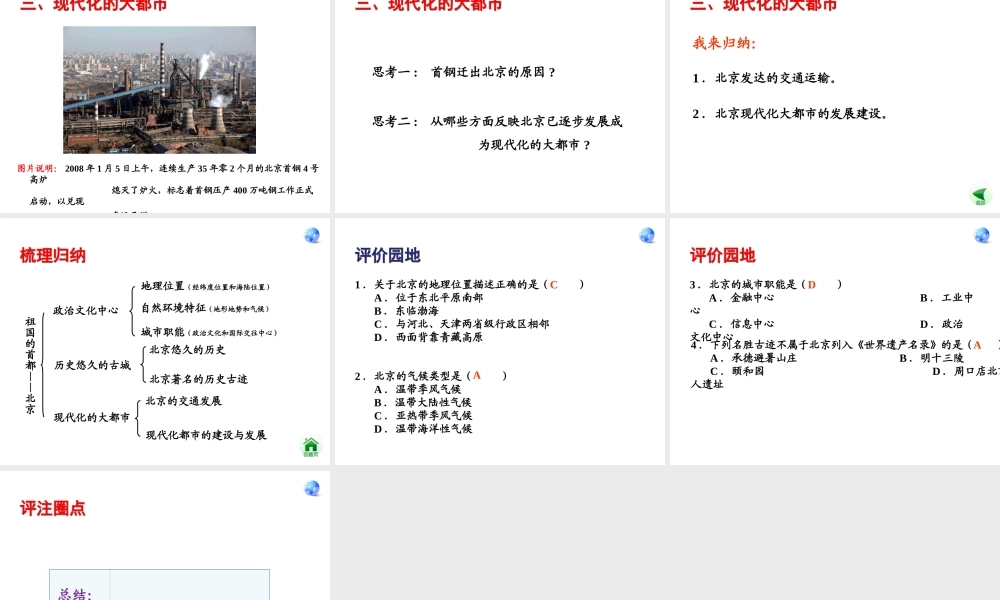1000x600 pixels.
Task: Choose option A 承德避暑山庄
Action: [x=753, y=358]
